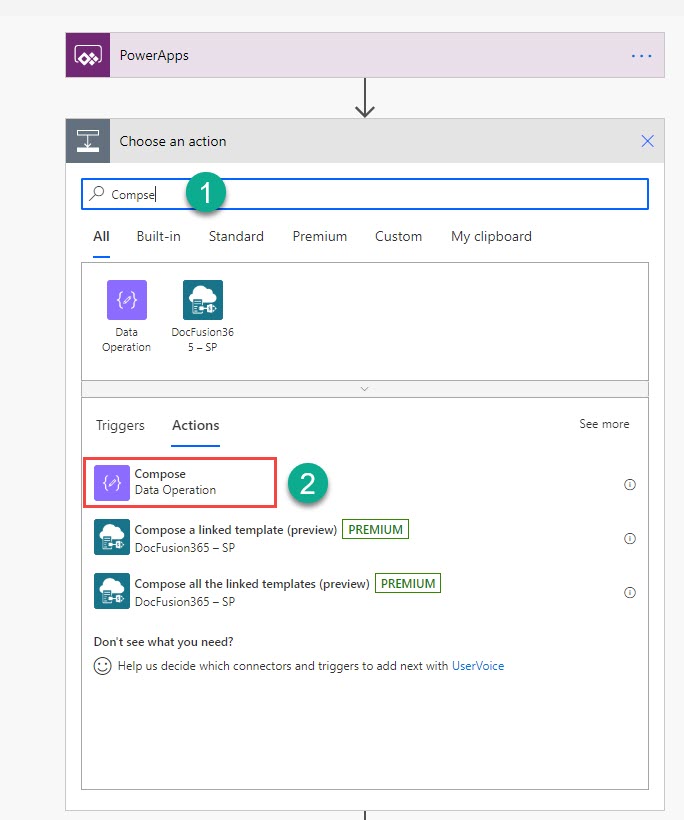Switch to the Triggers tab
This screenshot has width=684, height=820.
pyautogui.click(x=120, y=425)
